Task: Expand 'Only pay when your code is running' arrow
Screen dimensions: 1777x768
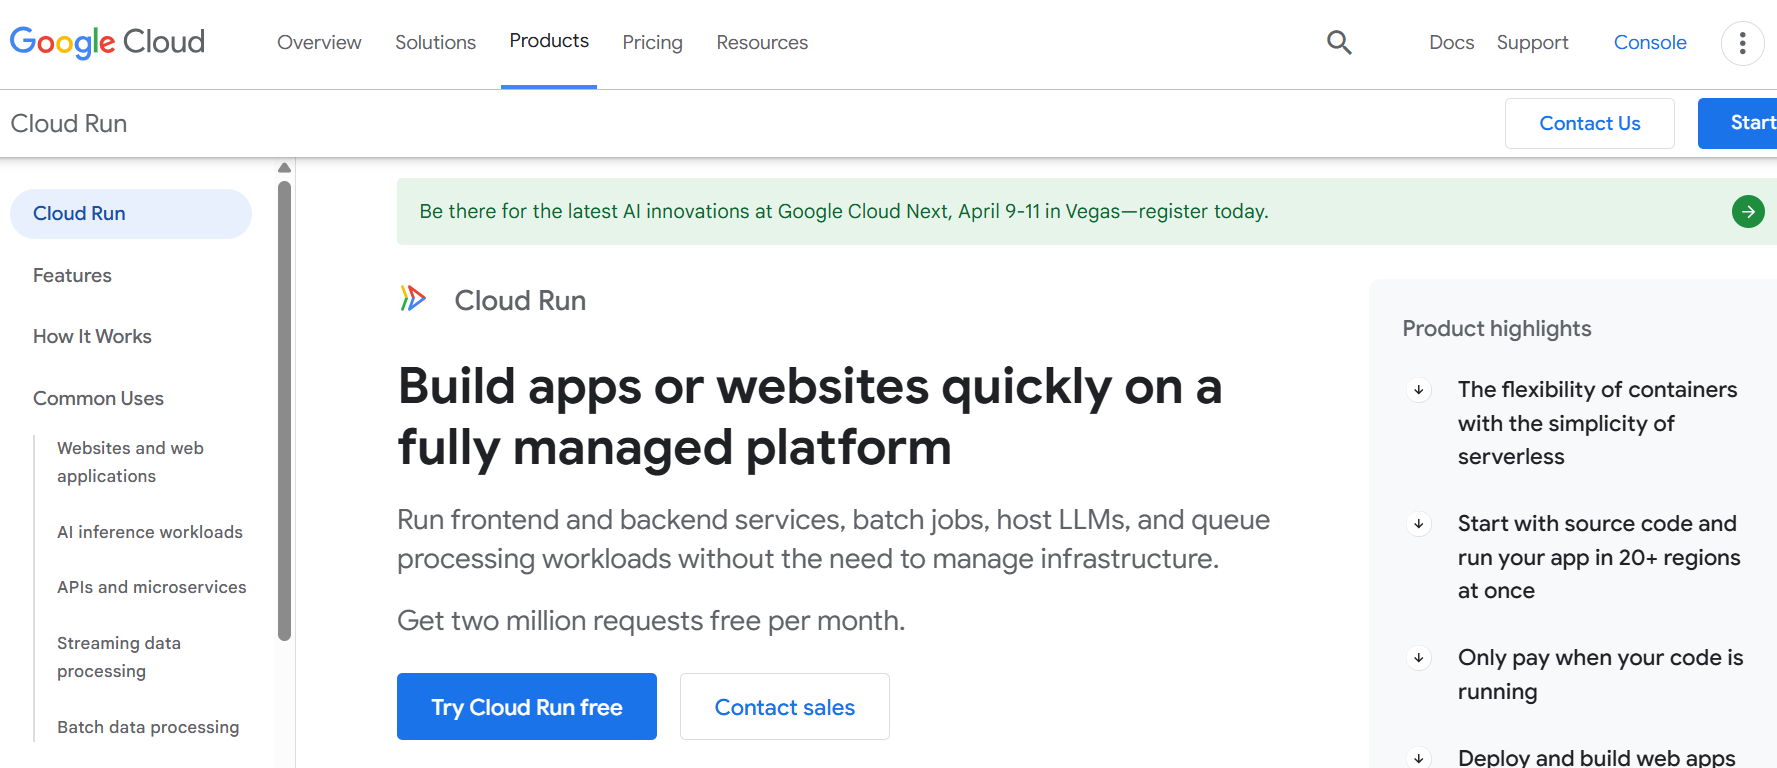Action: click(x=1419, y=658)
